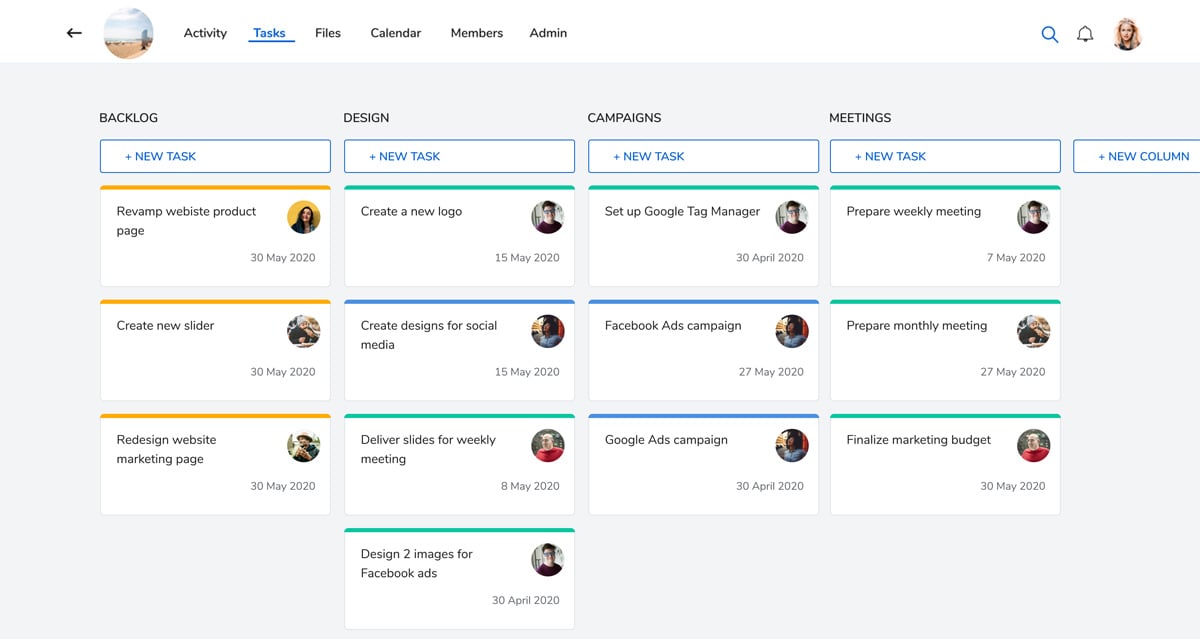Open the Members tab
Viewport: 1200px width, 639px height.
[477, 33]
